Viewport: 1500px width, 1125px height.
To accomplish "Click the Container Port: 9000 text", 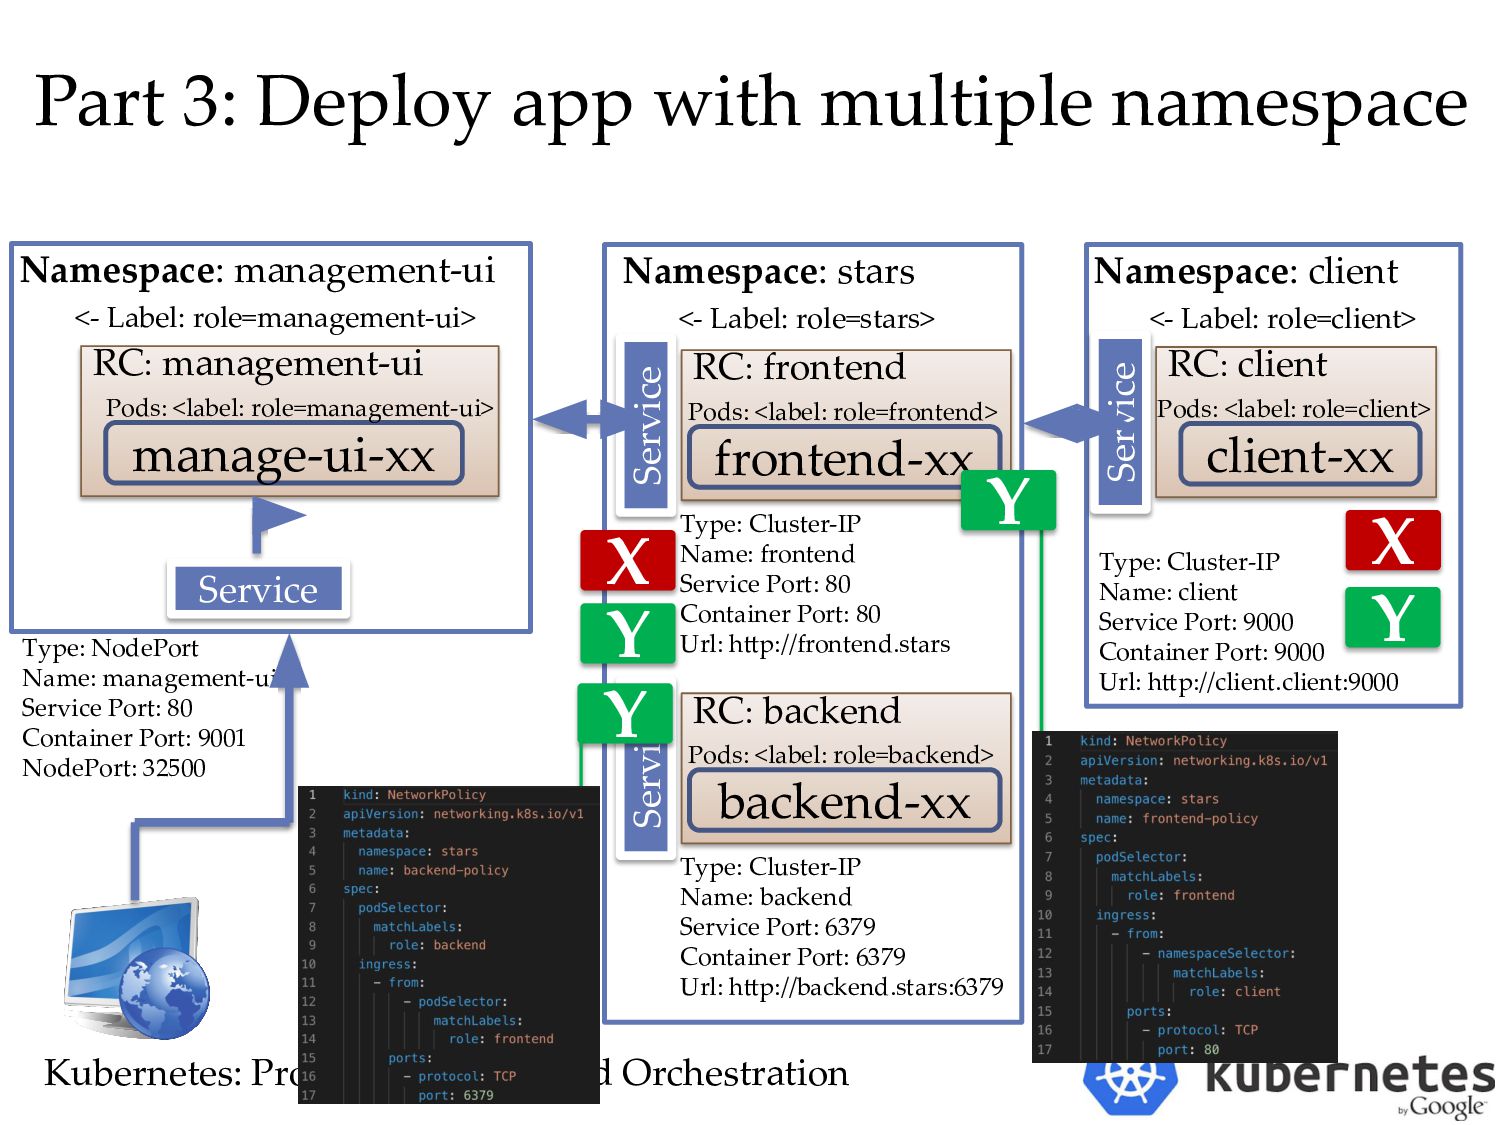I will [1212, 652].
